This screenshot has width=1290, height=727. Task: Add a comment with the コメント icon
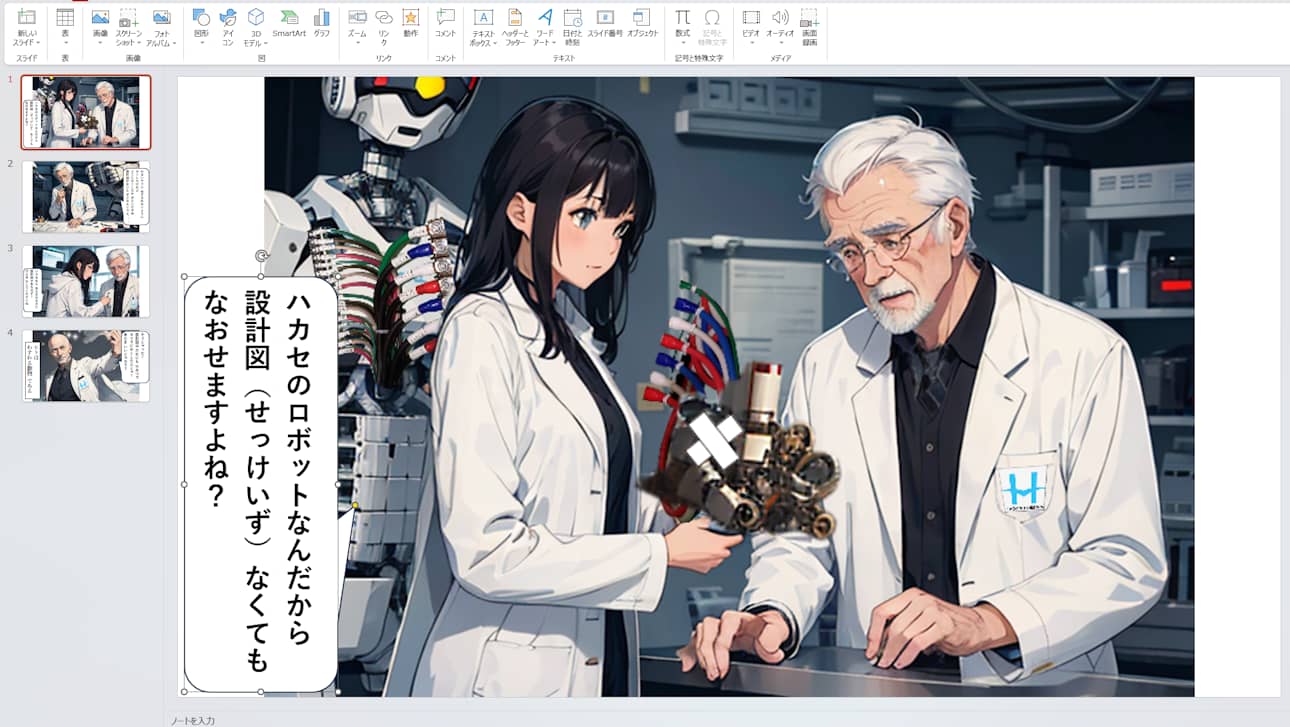443,25
